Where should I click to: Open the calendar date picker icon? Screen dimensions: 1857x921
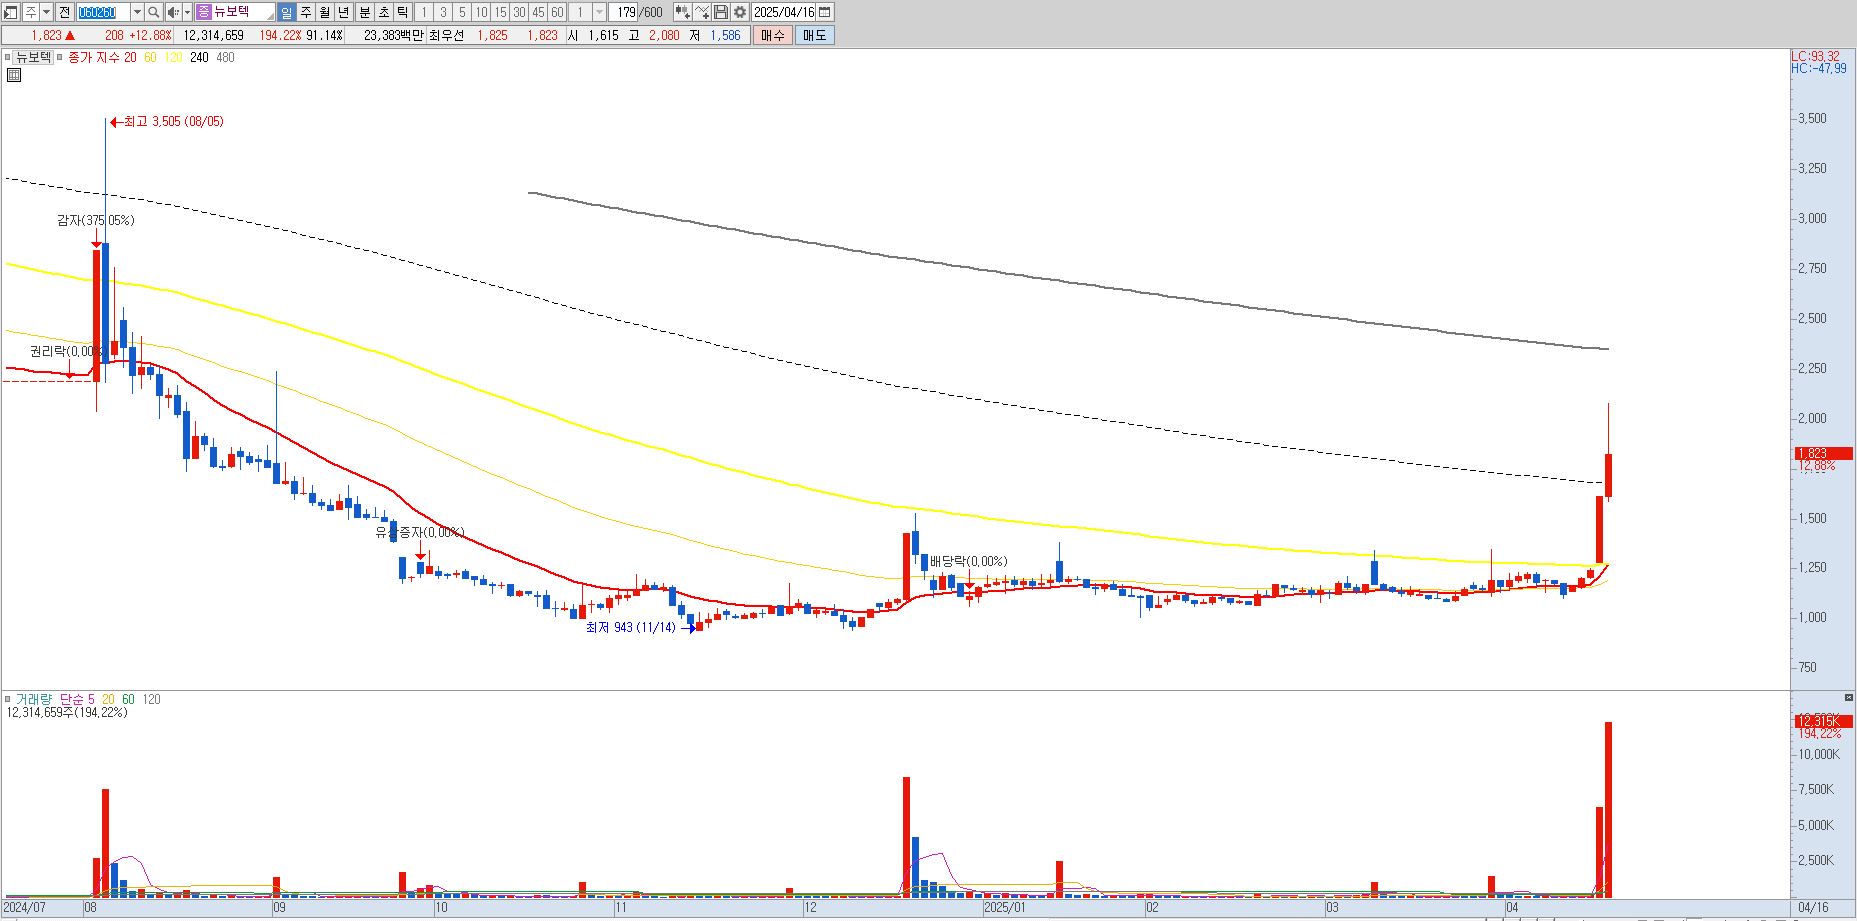[824, 12]
